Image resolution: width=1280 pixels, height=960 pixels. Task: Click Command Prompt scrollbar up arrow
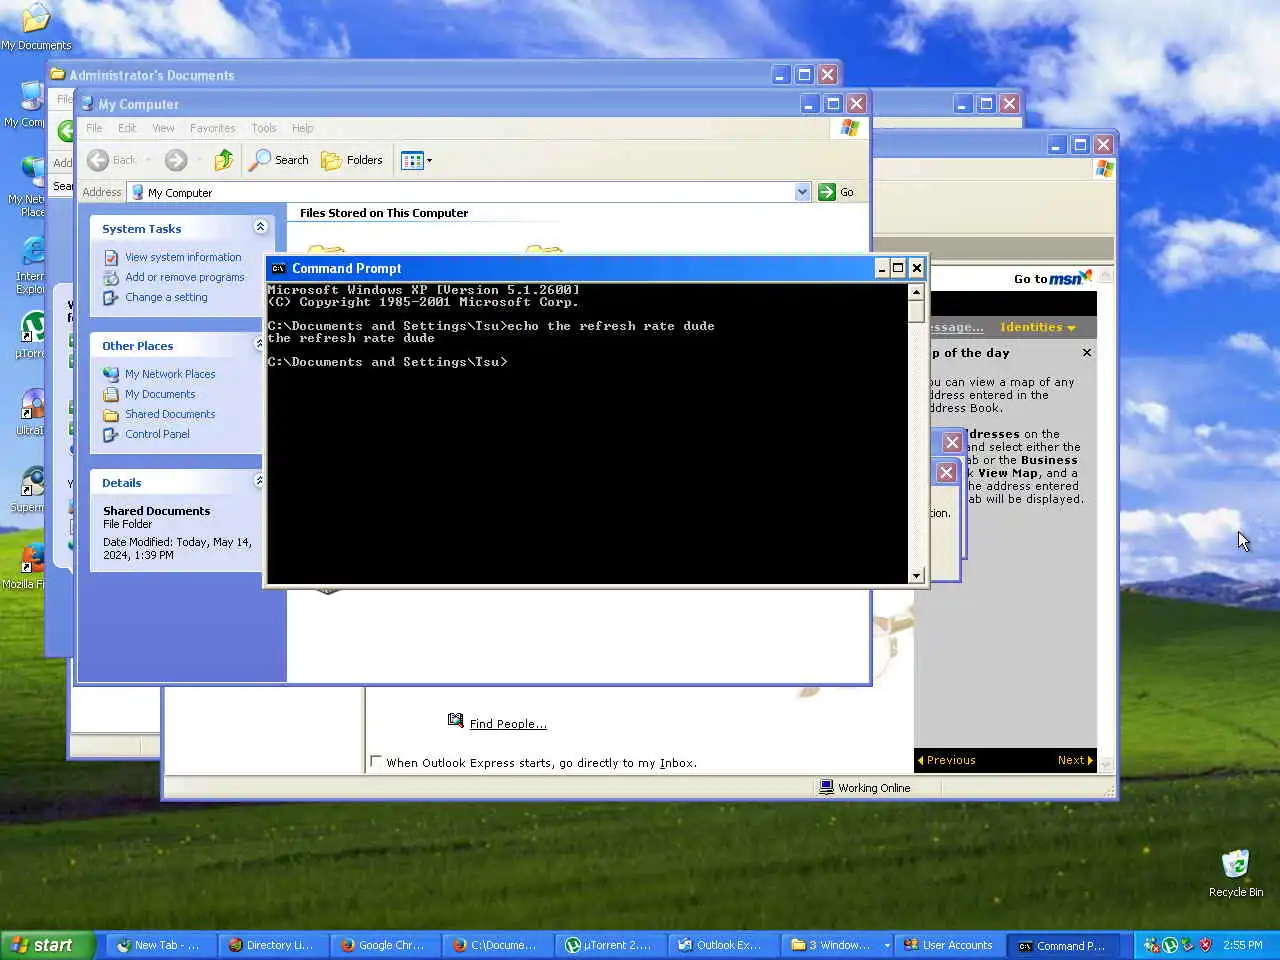(x=916, y=292)
